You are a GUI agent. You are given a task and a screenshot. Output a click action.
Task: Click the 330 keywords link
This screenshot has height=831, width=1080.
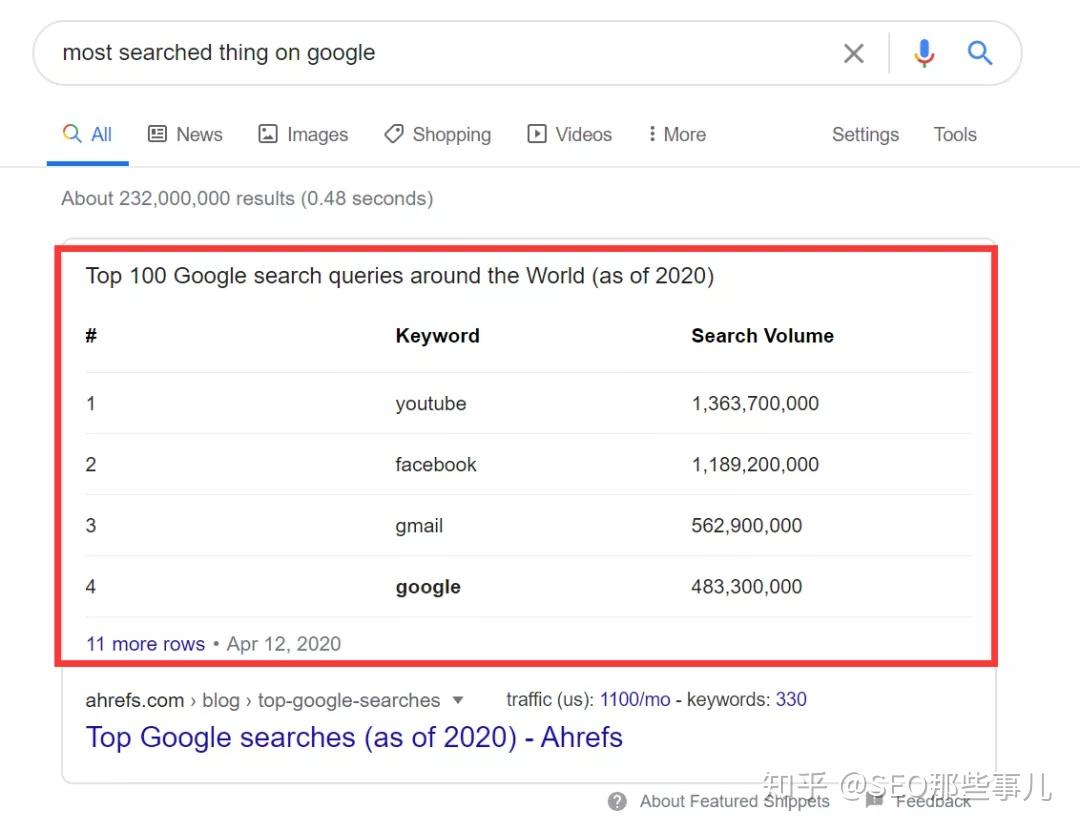coord(791,699)
